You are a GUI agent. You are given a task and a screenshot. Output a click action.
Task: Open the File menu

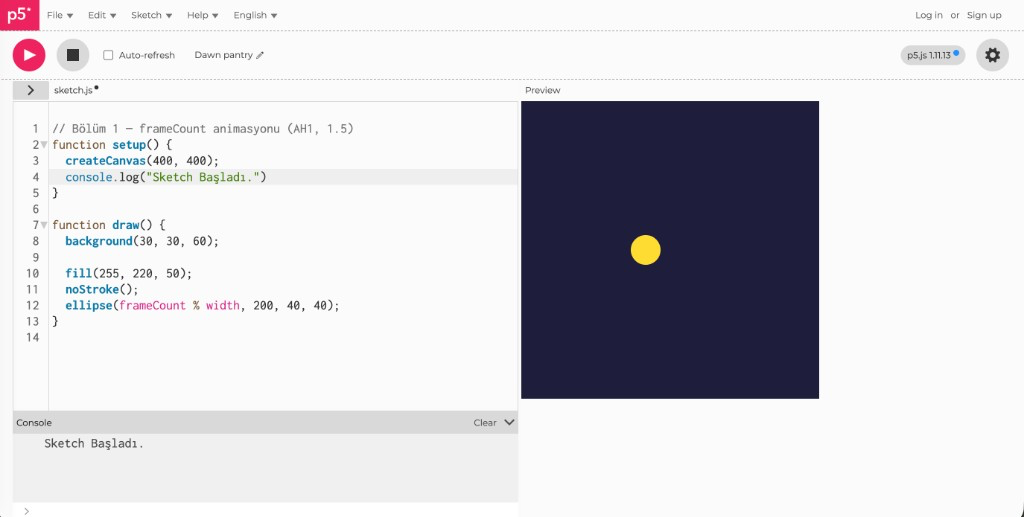tap(60, 15)
